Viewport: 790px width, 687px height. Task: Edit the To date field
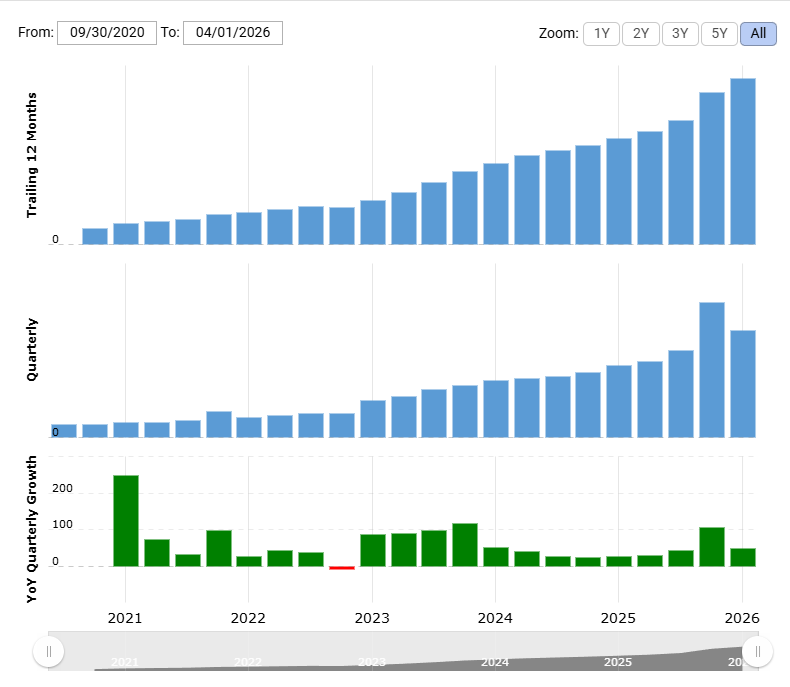coord(233,33)
